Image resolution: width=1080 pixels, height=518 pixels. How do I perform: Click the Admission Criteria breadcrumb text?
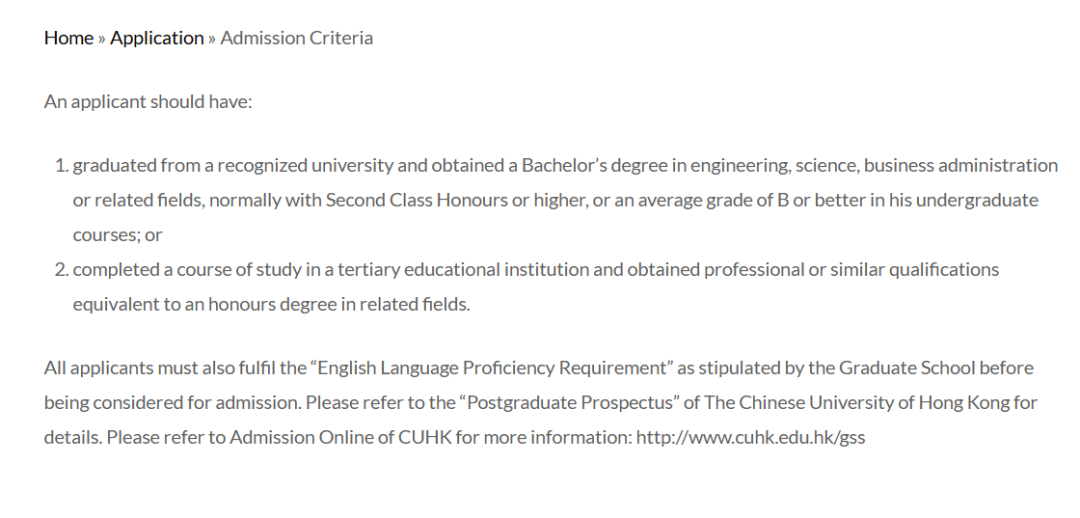coord(297,38)
